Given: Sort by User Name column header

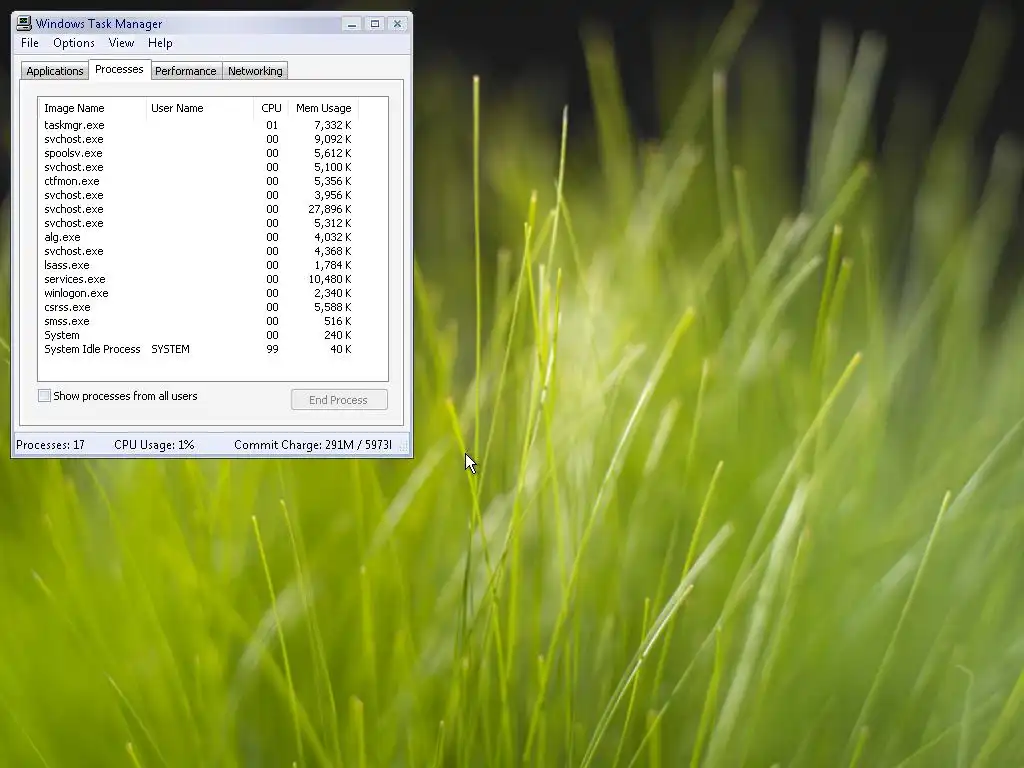Looking at the screenshot, I should pyautogui.click(x=200, y=108).
